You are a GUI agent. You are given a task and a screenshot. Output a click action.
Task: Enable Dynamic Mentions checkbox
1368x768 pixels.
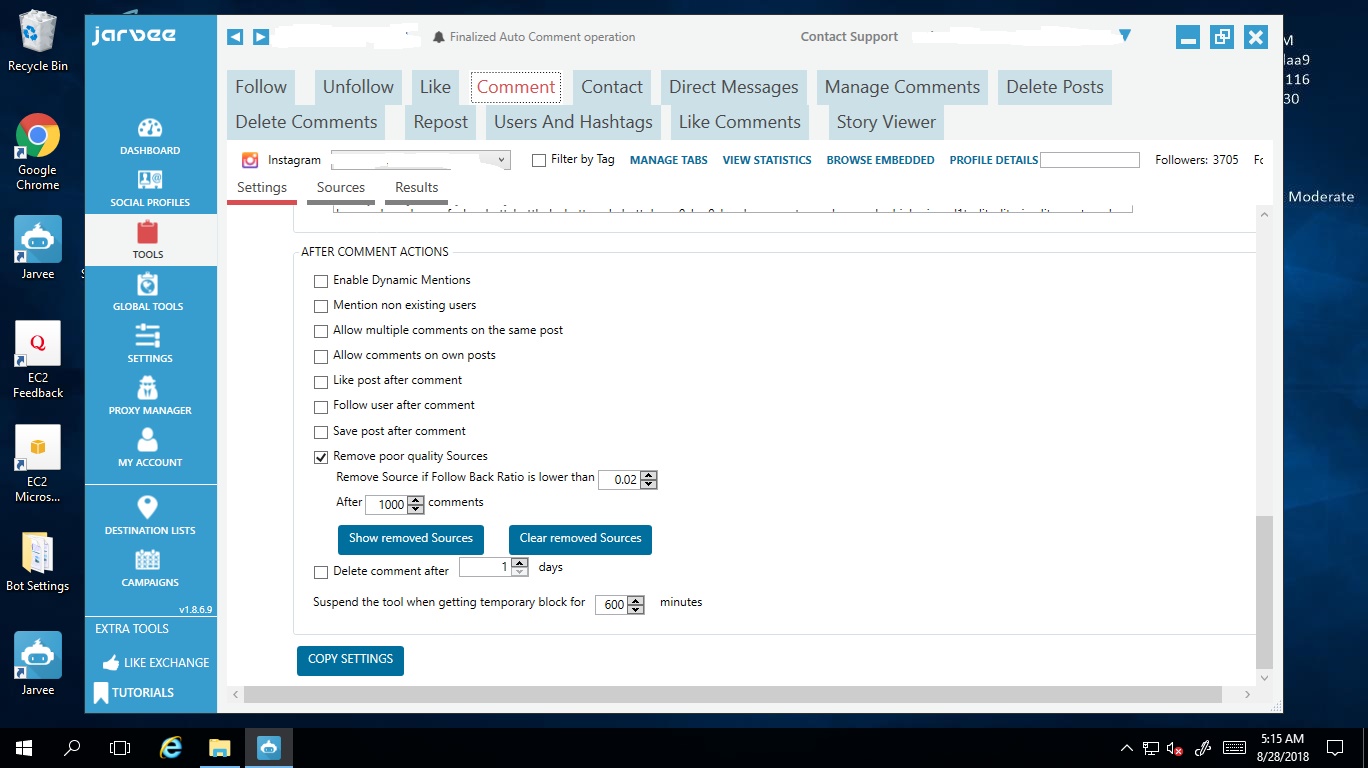coord(321,281)
